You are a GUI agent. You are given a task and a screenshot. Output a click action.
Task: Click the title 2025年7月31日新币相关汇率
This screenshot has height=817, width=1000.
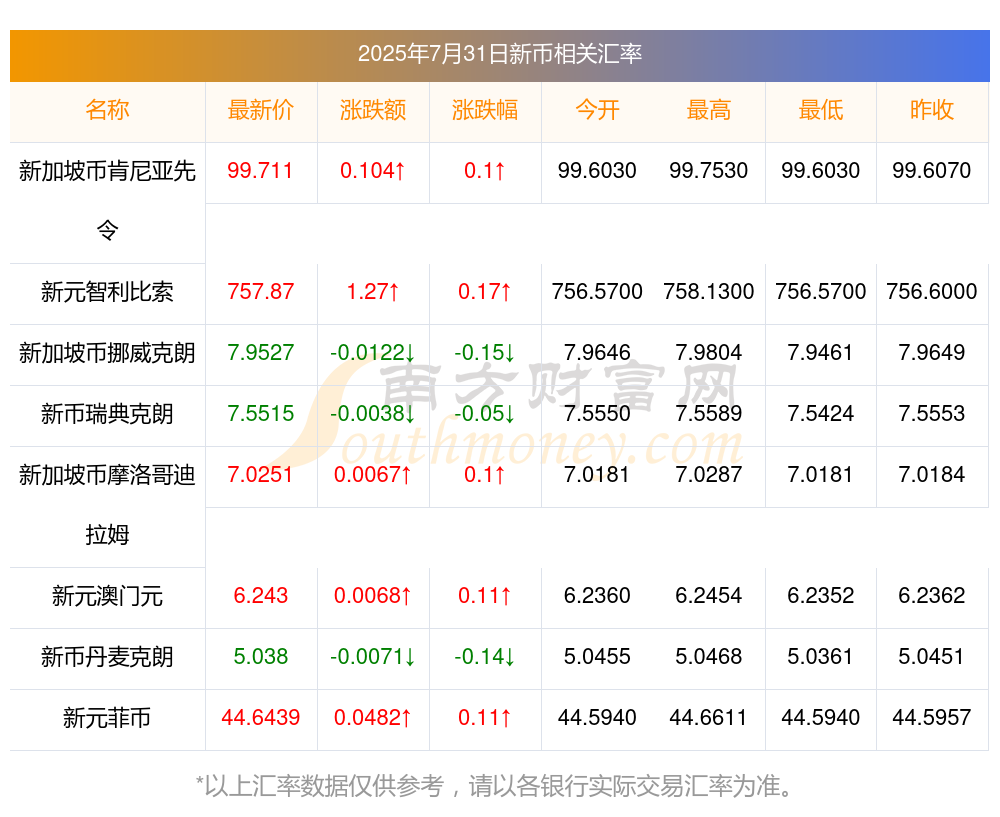(499, 54)
